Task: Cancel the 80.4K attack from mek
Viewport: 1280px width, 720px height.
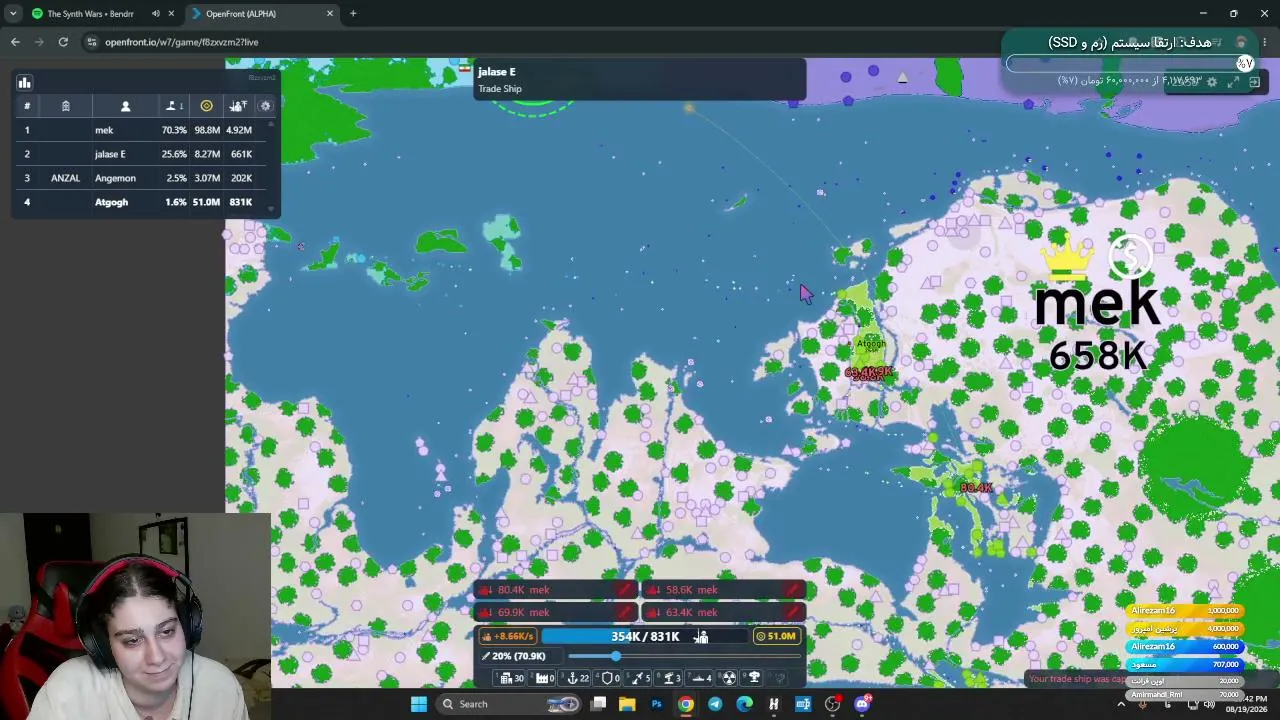Action: 625,590
